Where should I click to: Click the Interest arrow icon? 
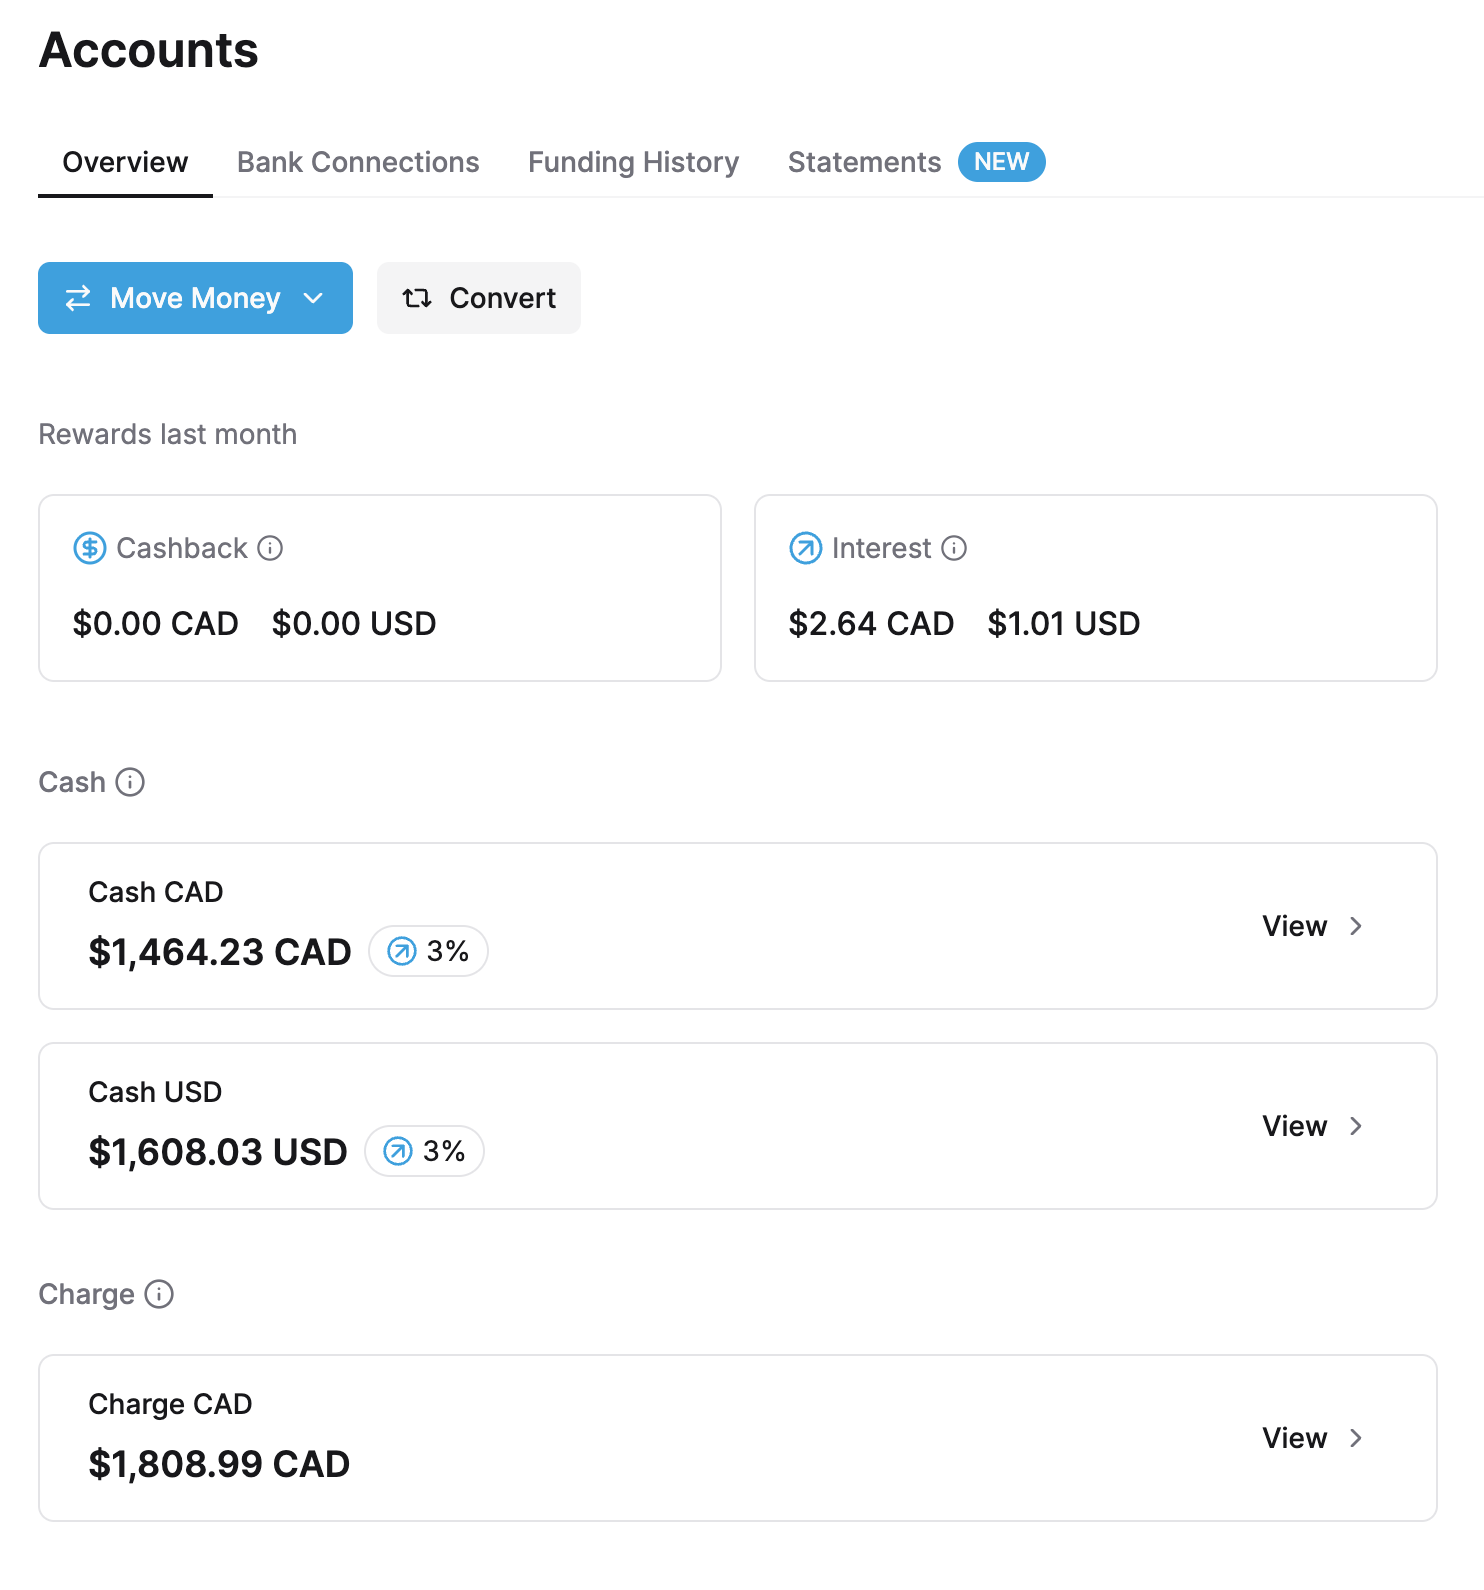[x=805, y=548]
